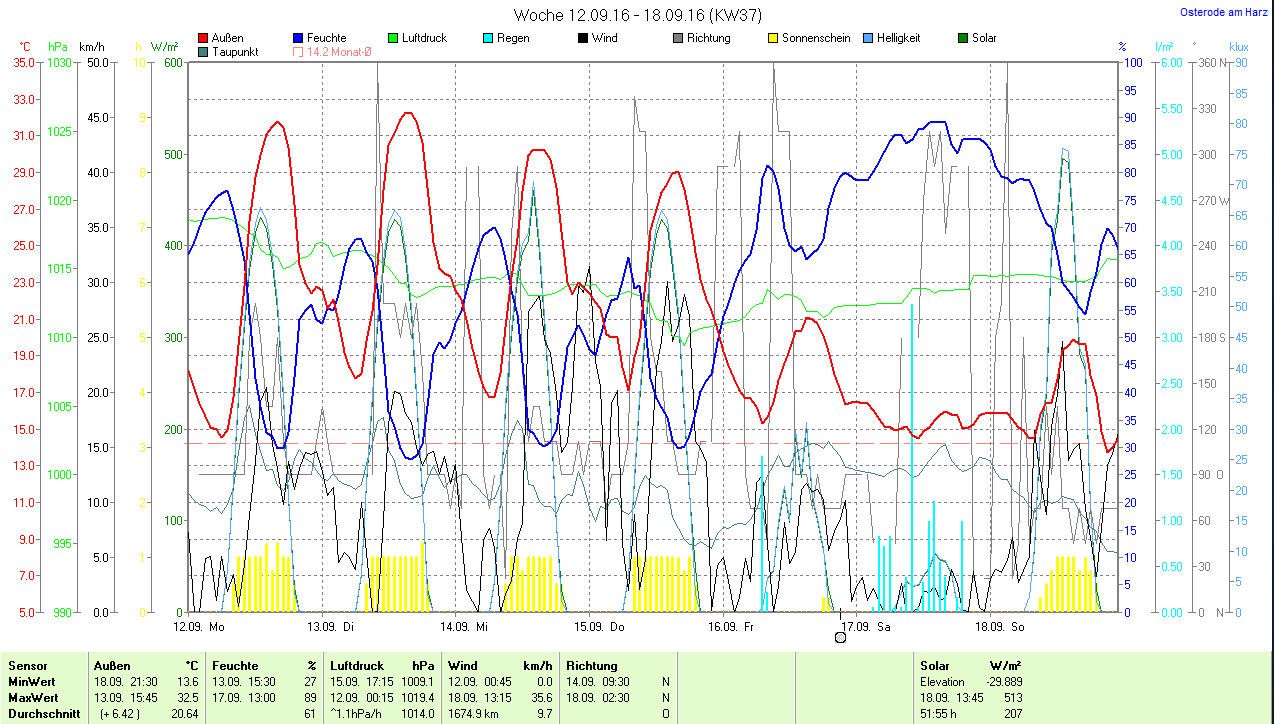Screen dimensions: 1274x724
Task: Click the chart title Woche 12.09.16 - 18.09.16
Action: pos(636,15)
